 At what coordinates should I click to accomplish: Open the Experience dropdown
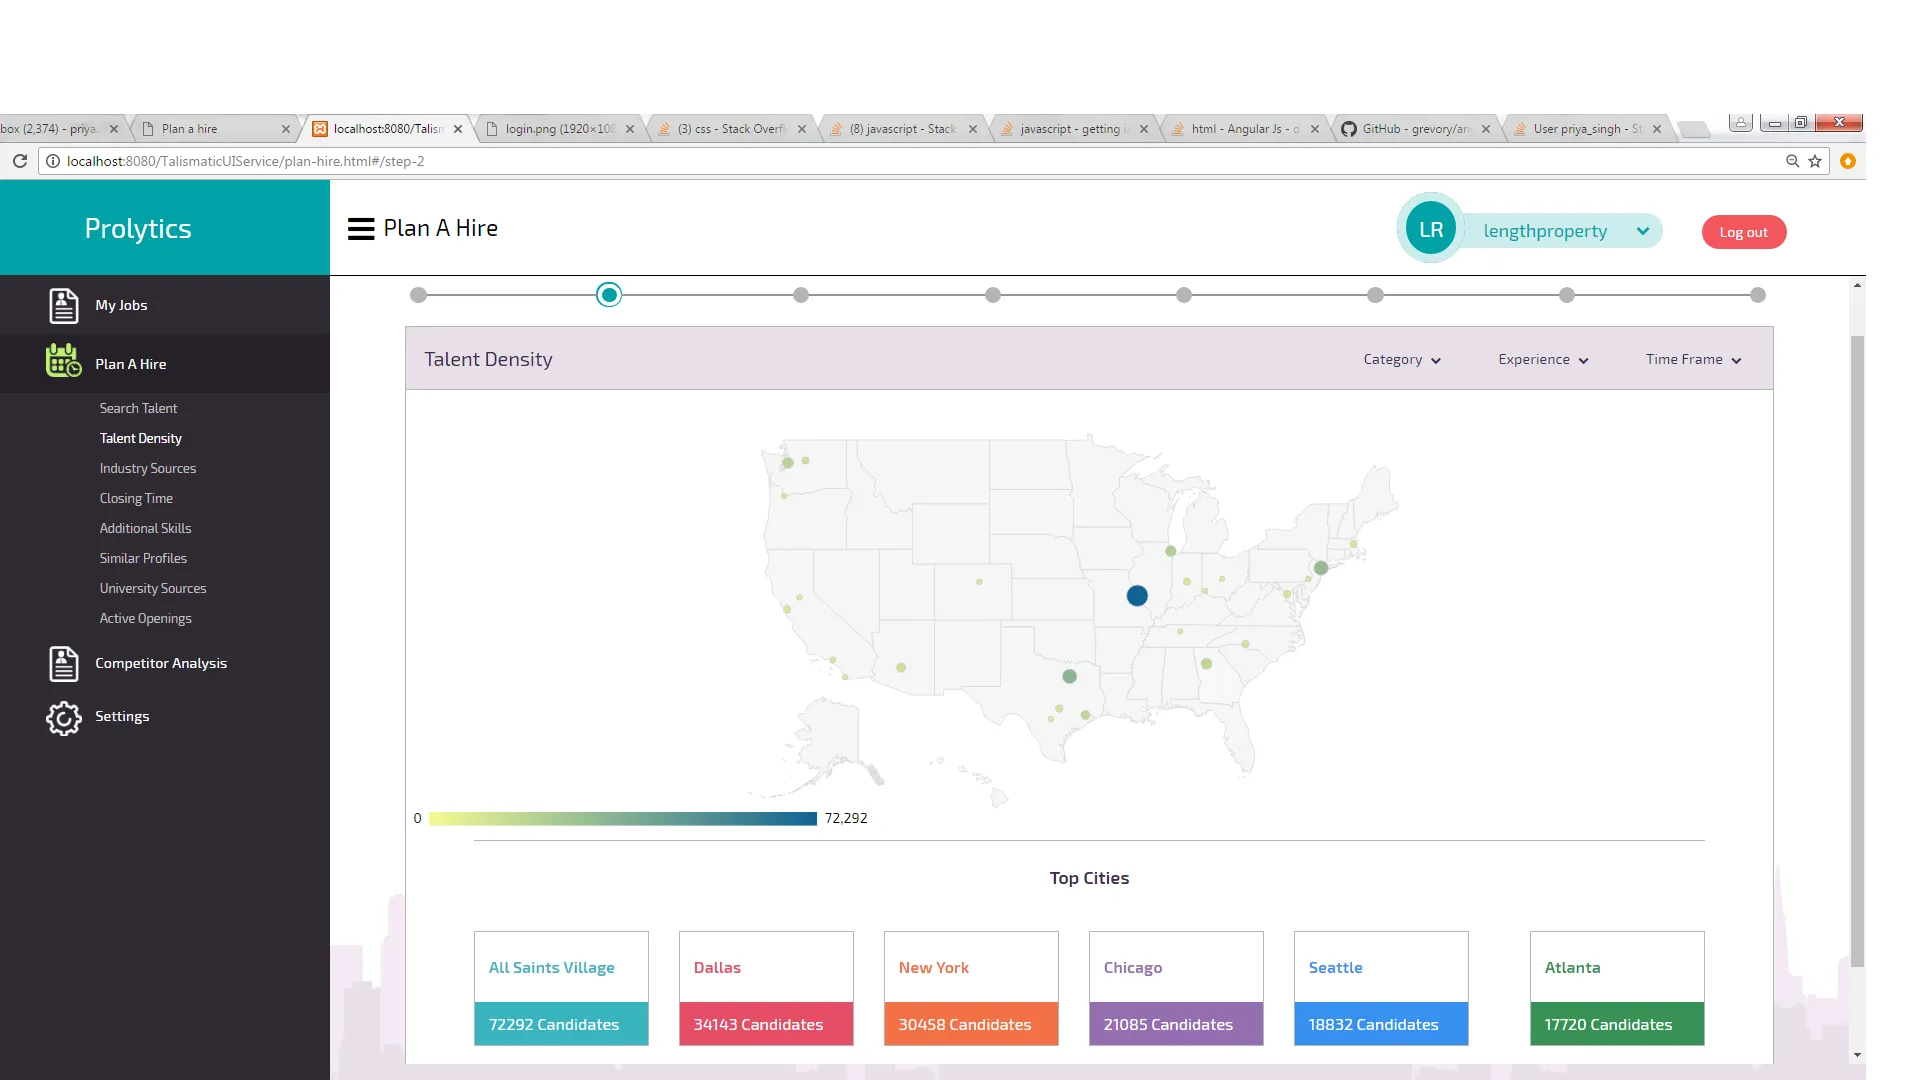point(1542,360)
